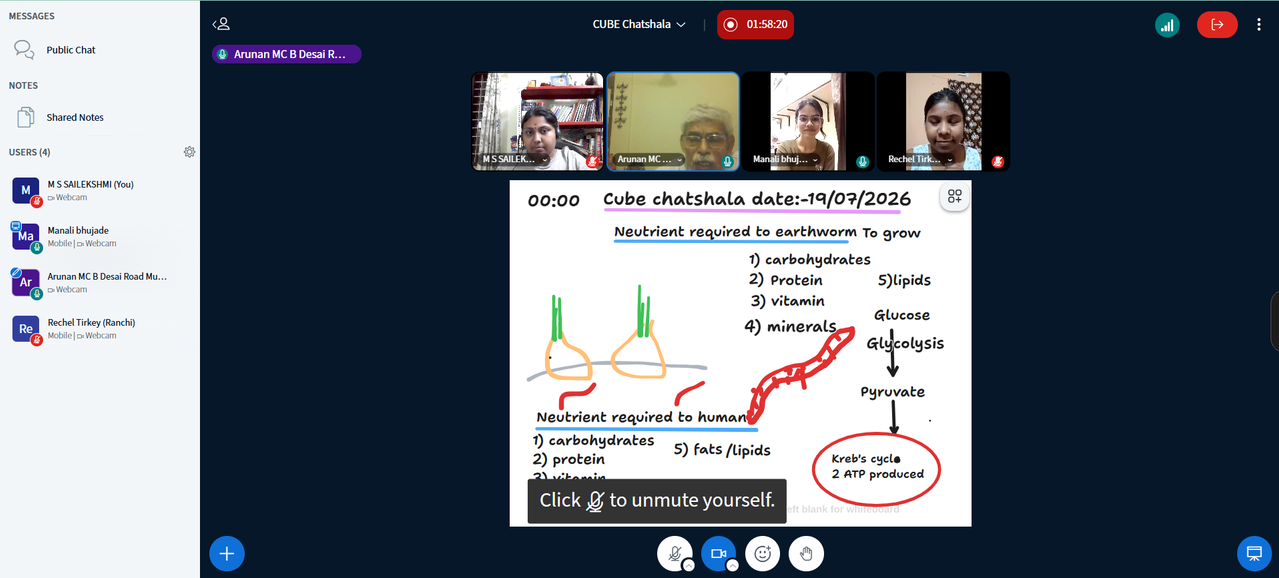Open the users list settings gear
Image resolution: width=1279 pixels, height=578 pixels.
click(189, 152)
